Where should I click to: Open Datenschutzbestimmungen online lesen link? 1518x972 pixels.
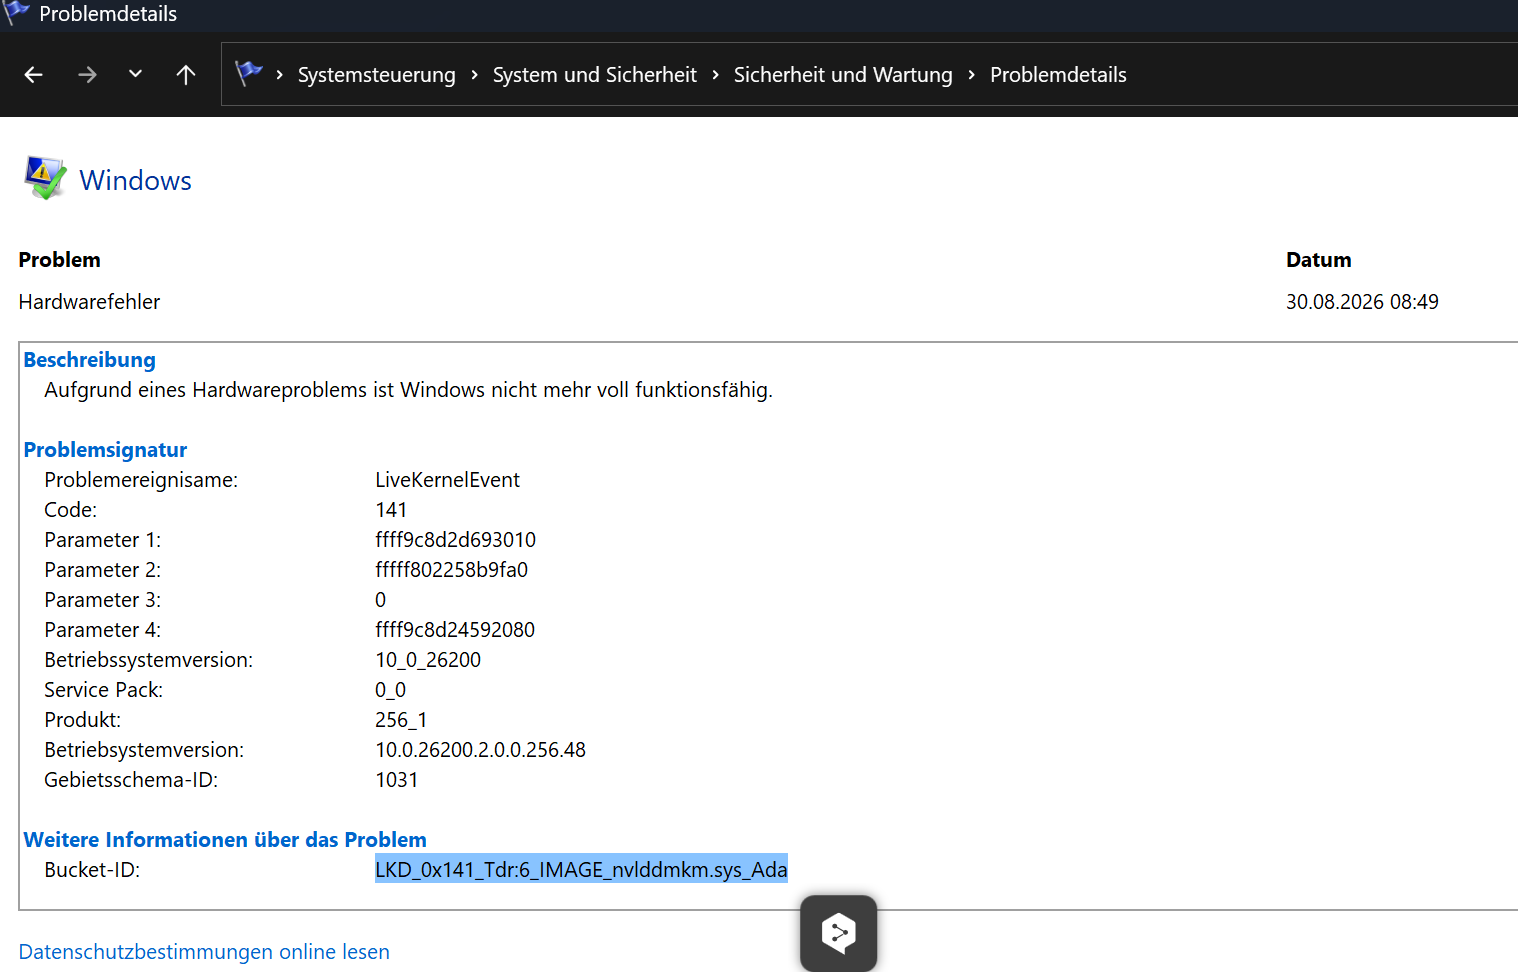tap(204, 952)
